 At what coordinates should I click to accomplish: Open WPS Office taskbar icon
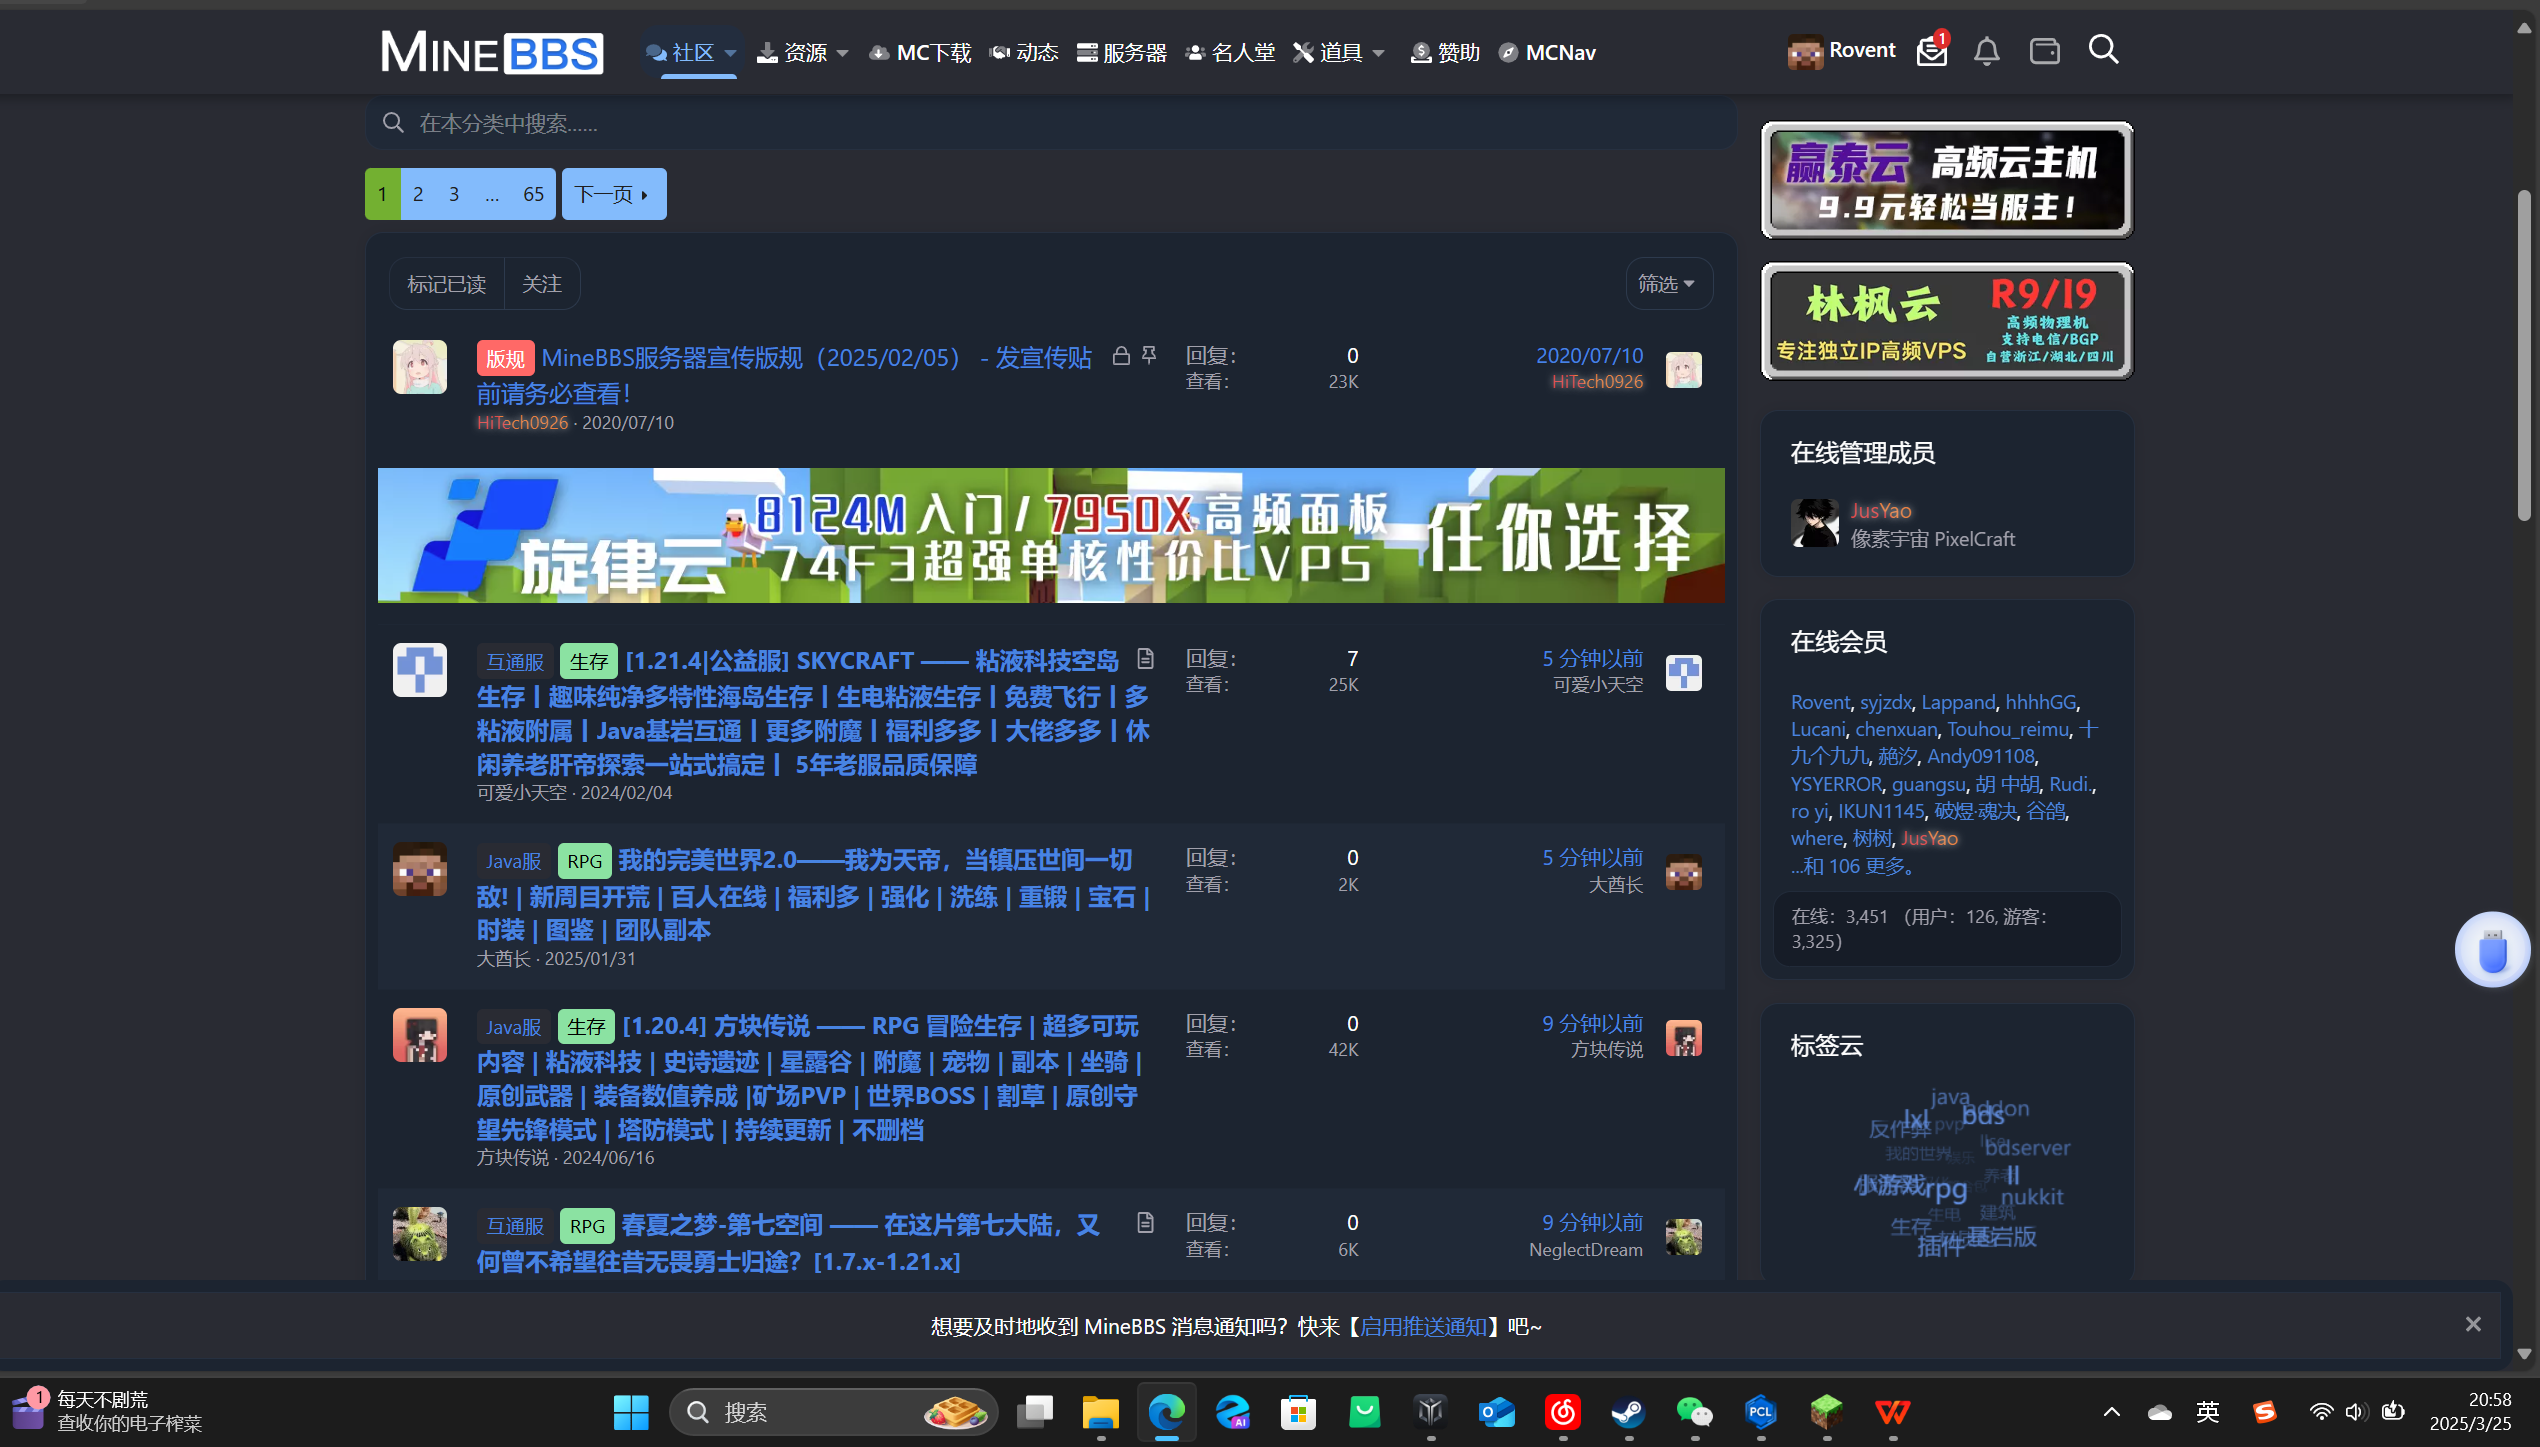point(1892,1412)
